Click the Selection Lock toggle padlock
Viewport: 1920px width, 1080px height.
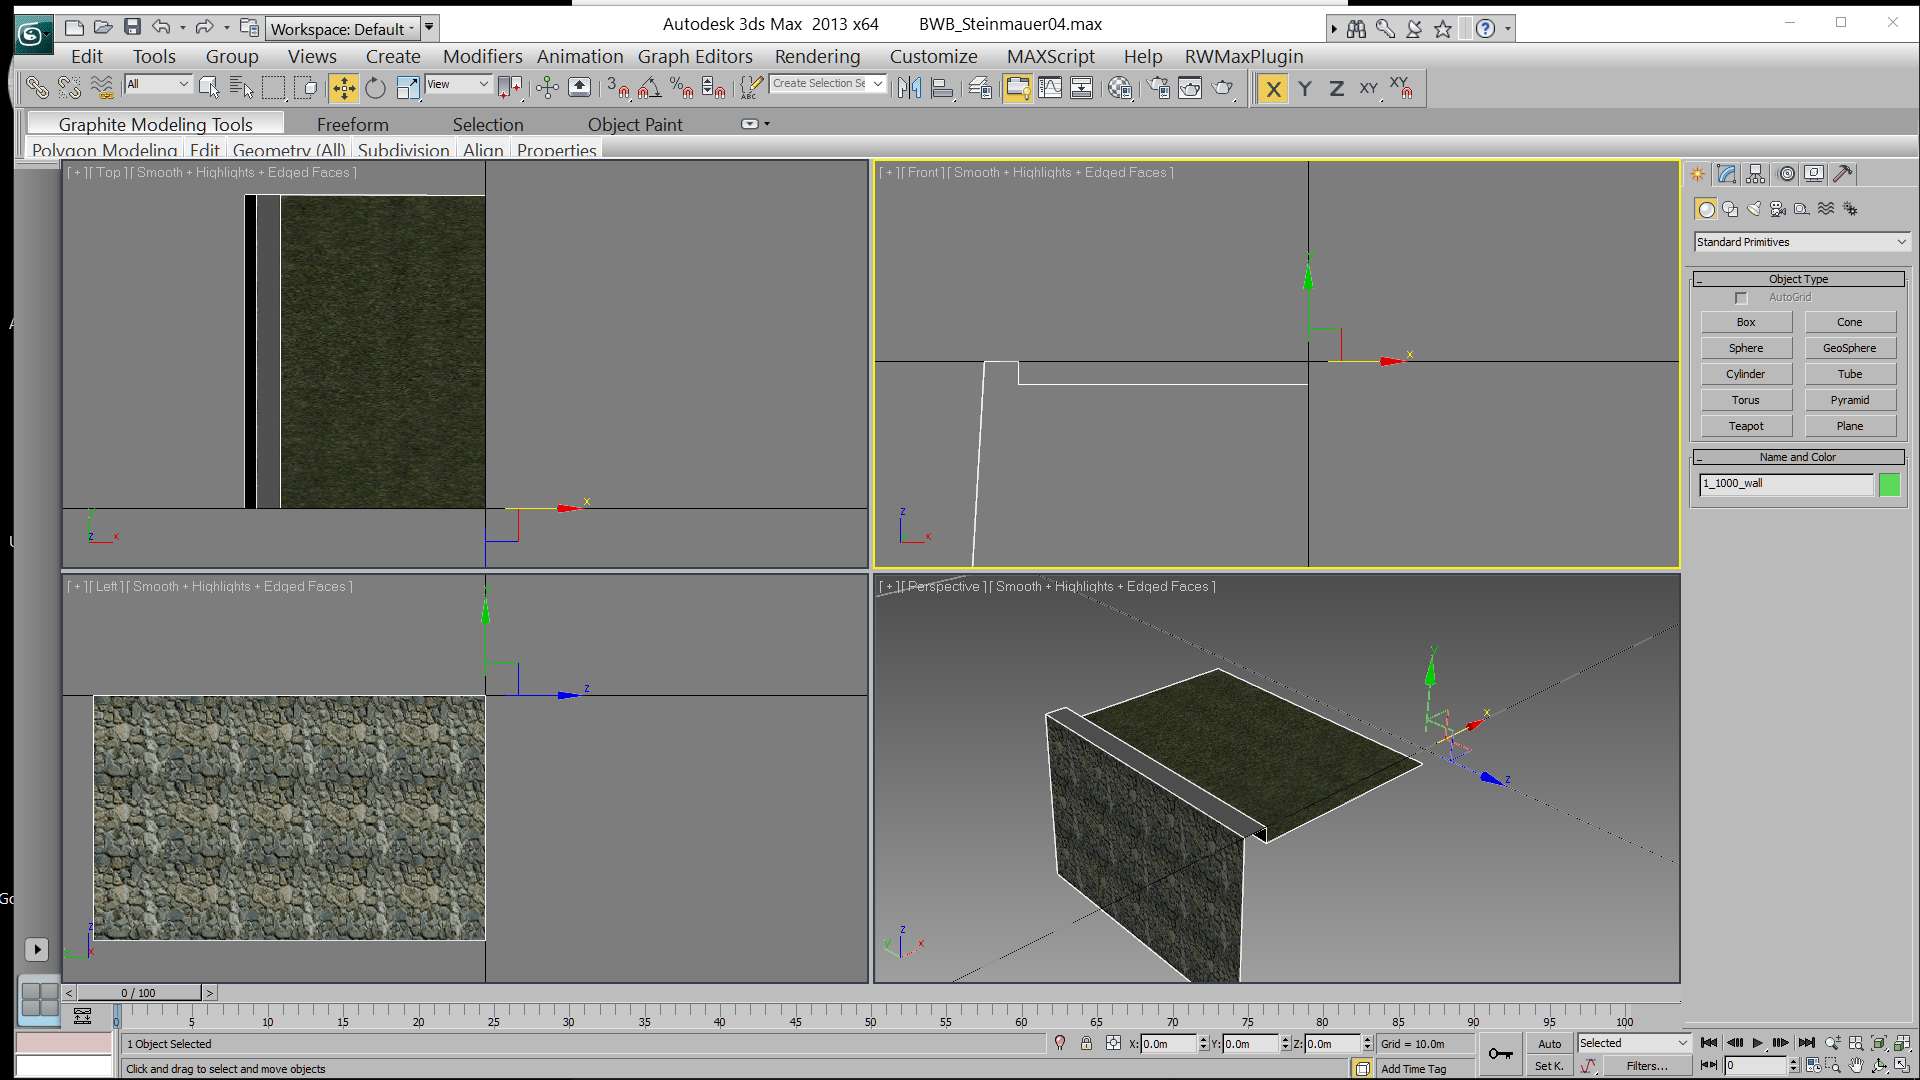1086,1043
